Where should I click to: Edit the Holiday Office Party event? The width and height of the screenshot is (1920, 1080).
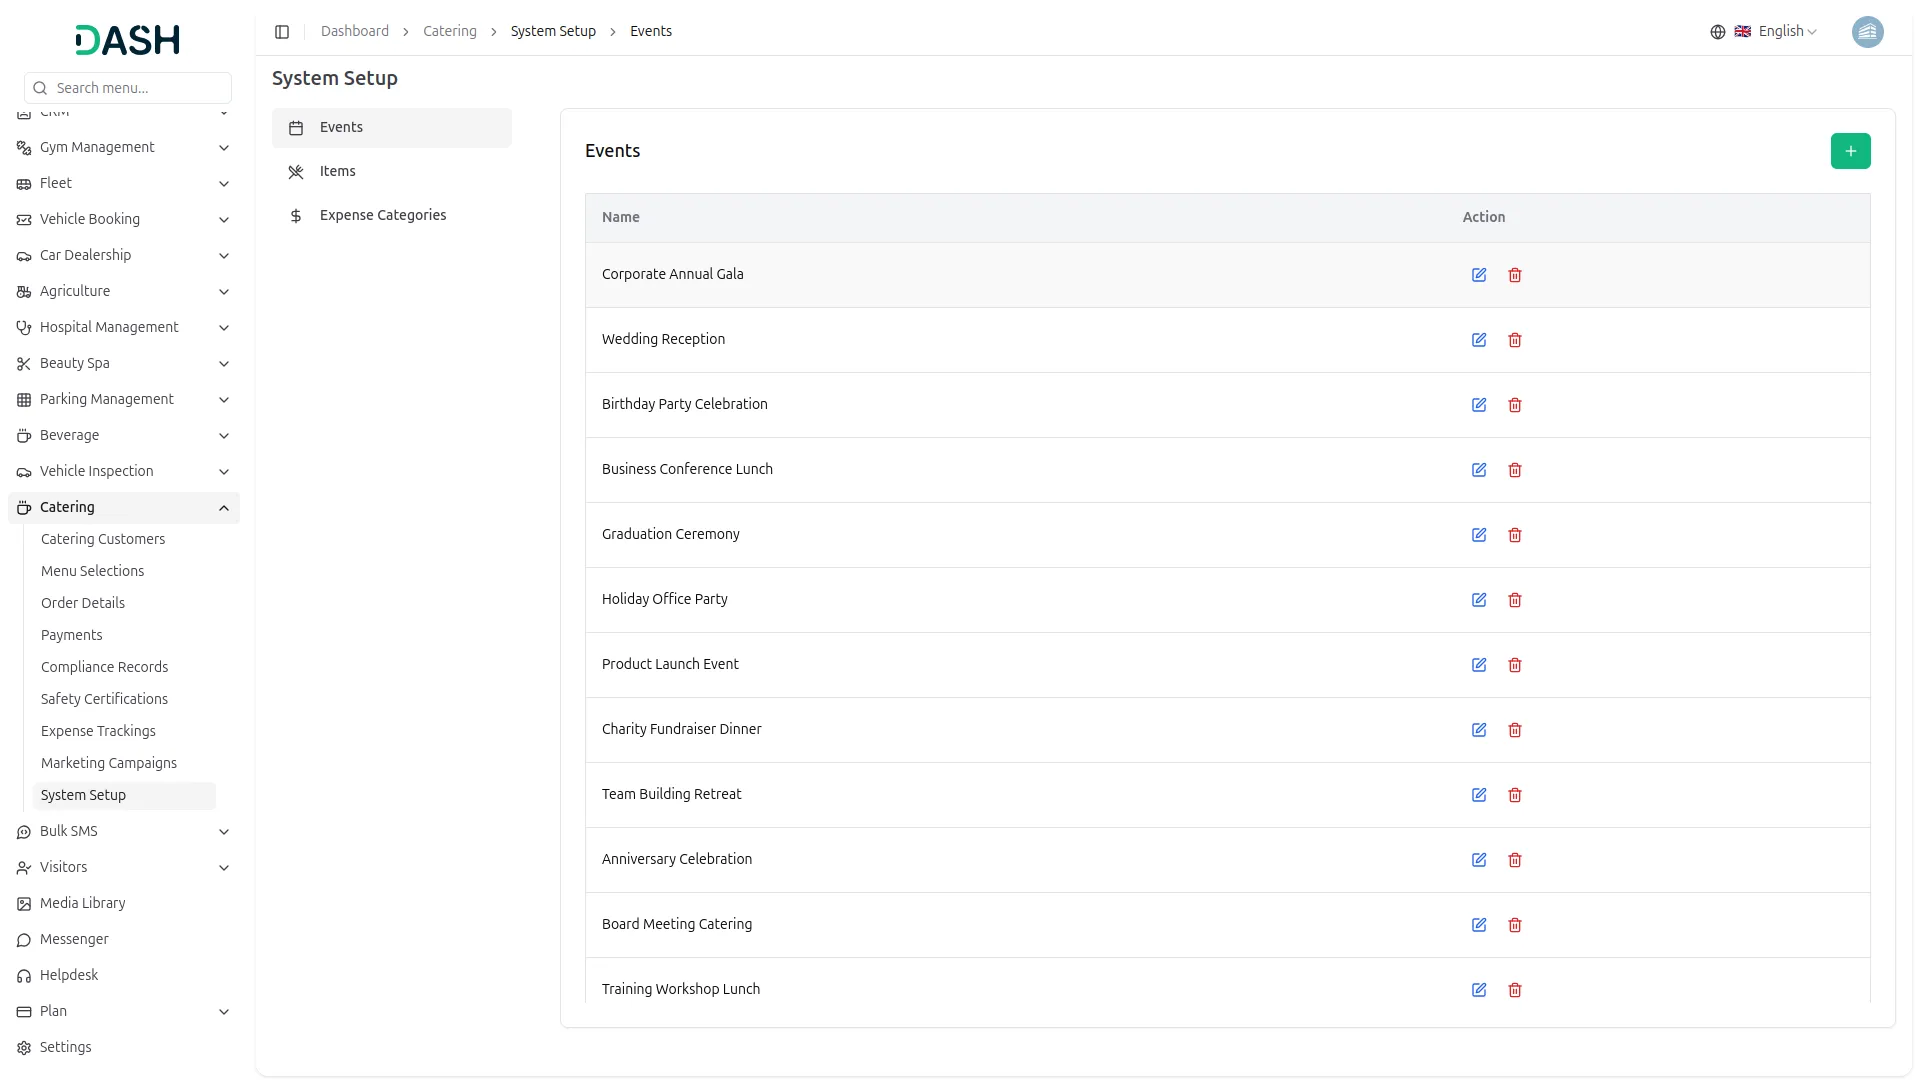(1479, 600)
